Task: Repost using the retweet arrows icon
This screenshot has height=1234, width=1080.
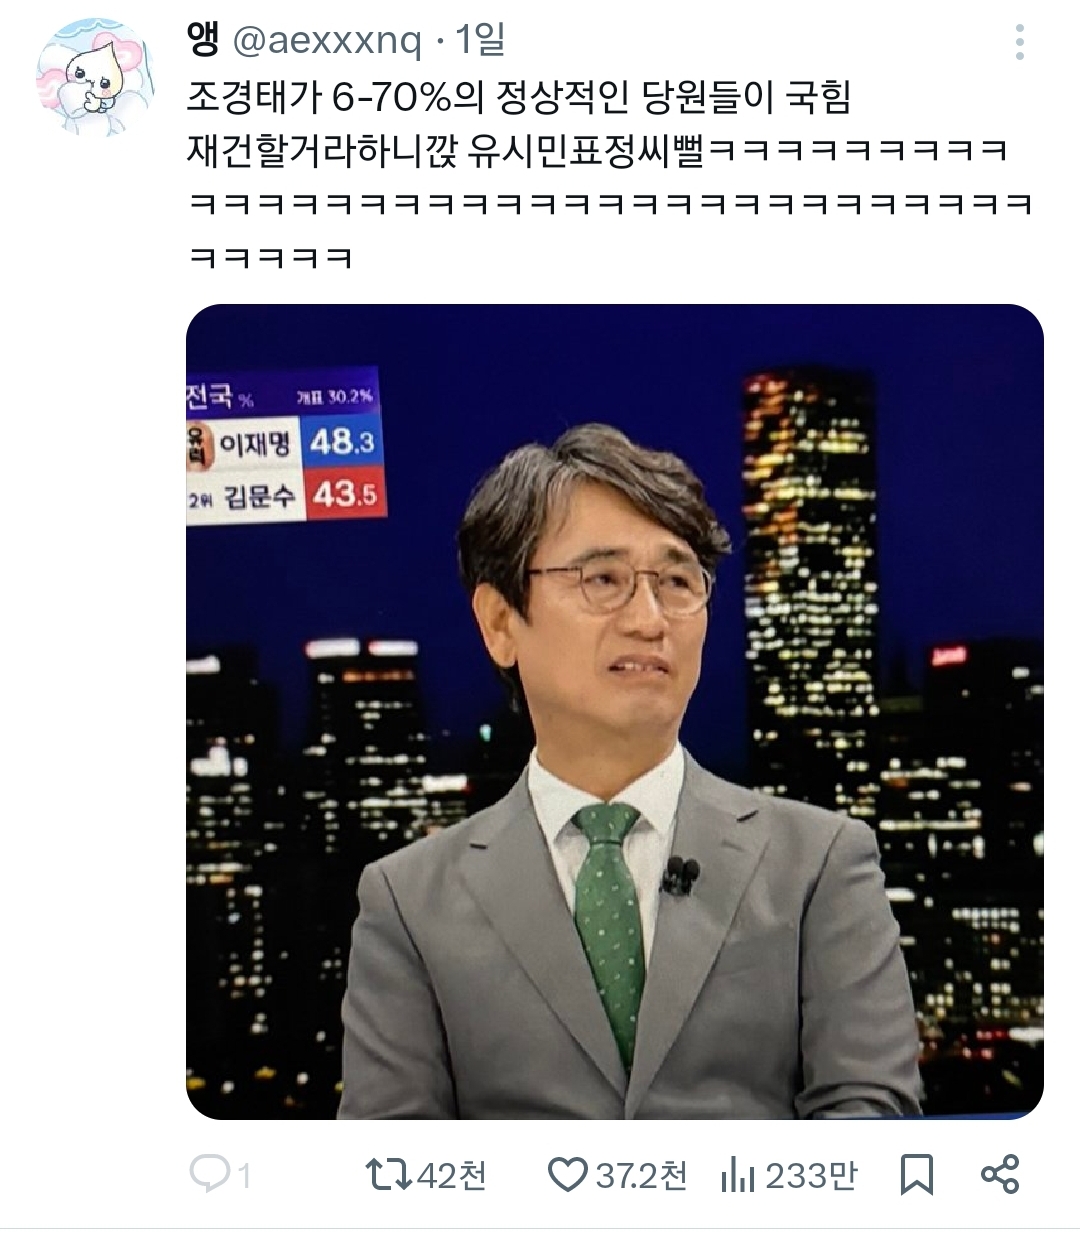Action: [389, 1174]
